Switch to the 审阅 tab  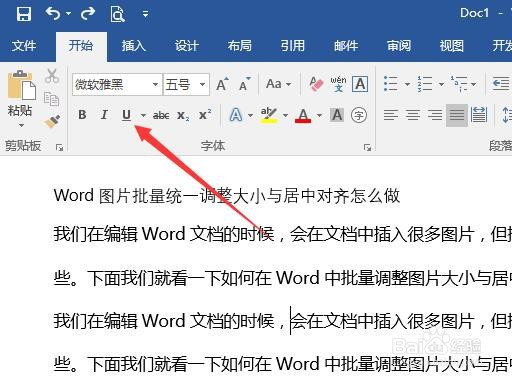point(399,46)
